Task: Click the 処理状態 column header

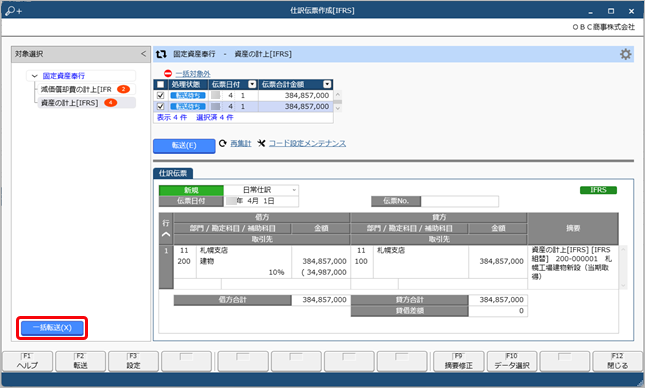Action: [x=188, y=84]
